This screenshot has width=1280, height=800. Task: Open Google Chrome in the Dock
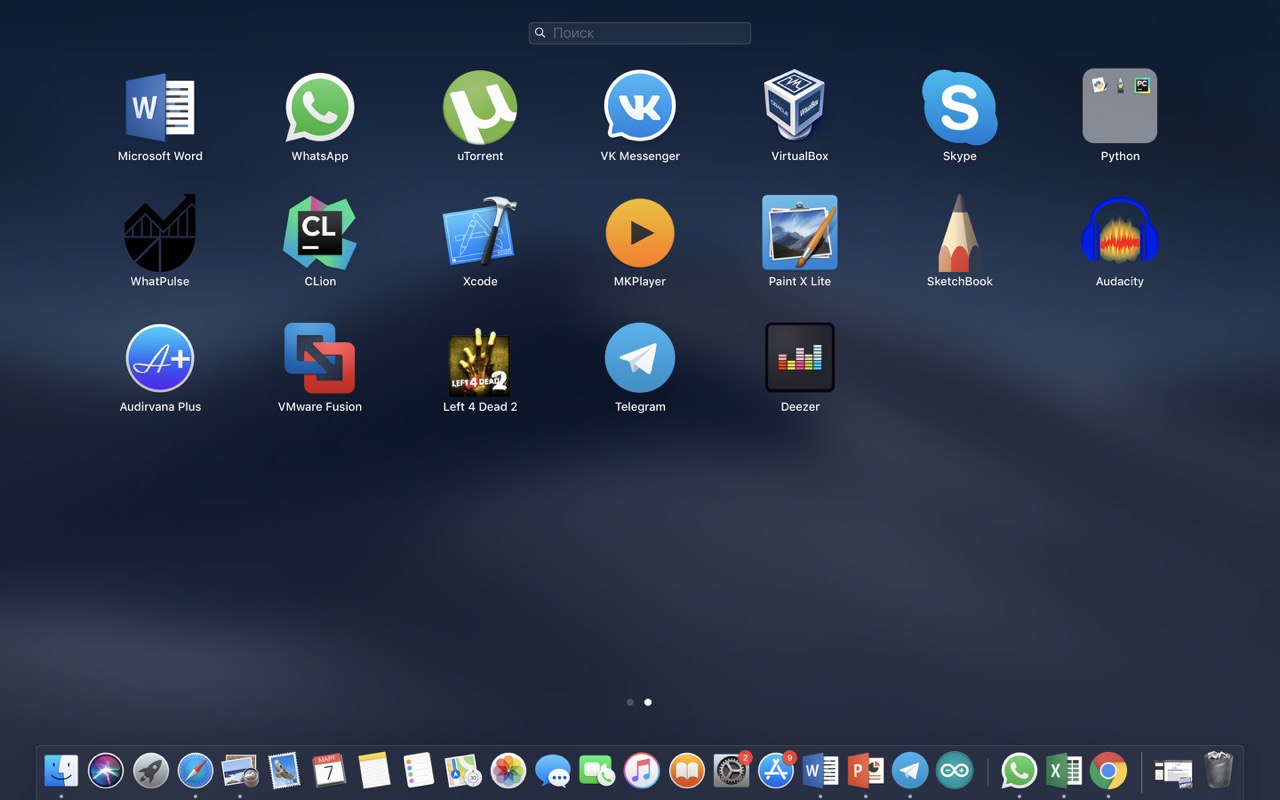[x=1109, y=770]
